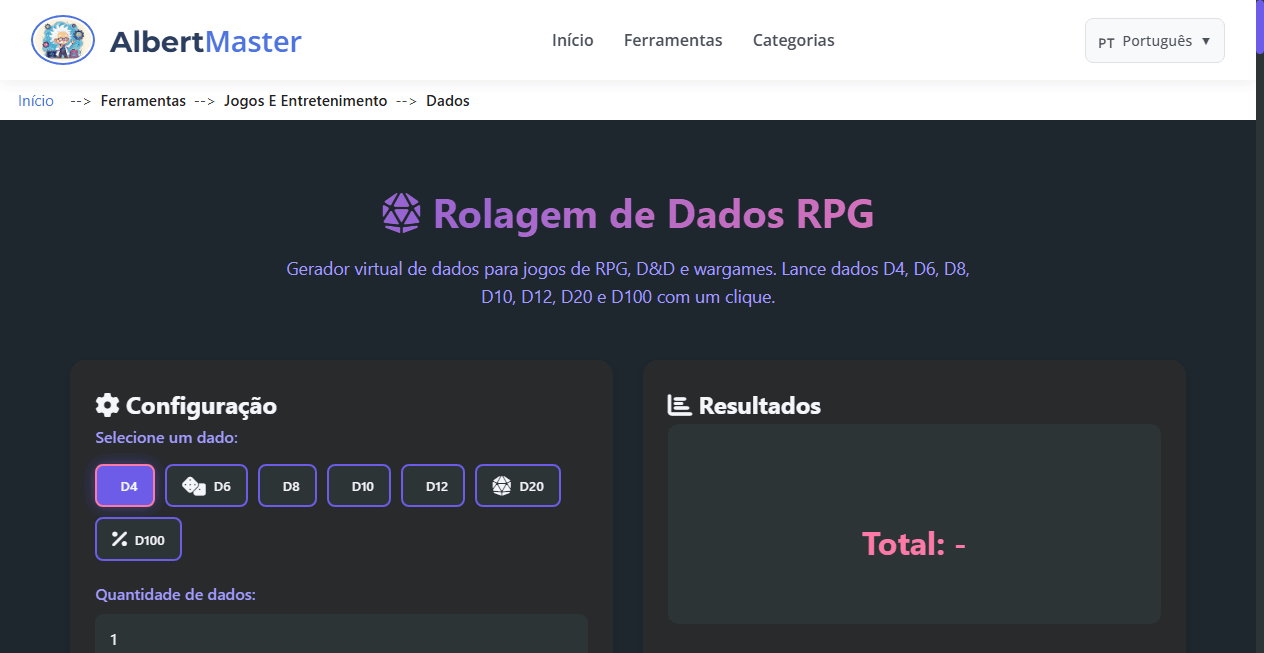This screenshot has height=653, width=1264.
Task: Click the AlbertMaster avatar logo
Action: [62, 40]
